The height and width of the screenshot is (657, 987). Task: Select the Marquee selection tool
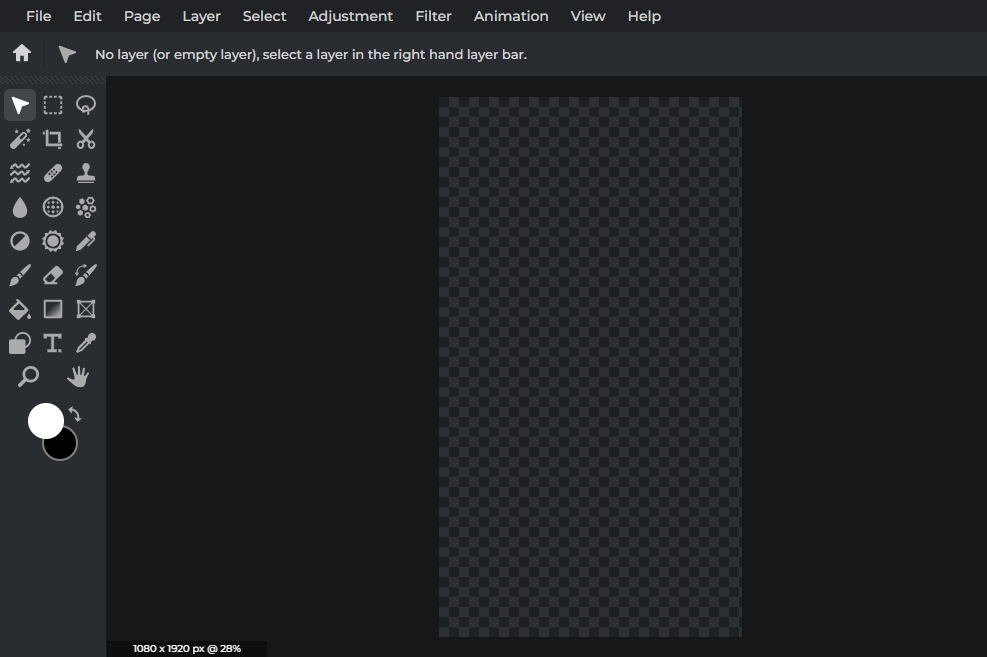[x=53, y=105]
